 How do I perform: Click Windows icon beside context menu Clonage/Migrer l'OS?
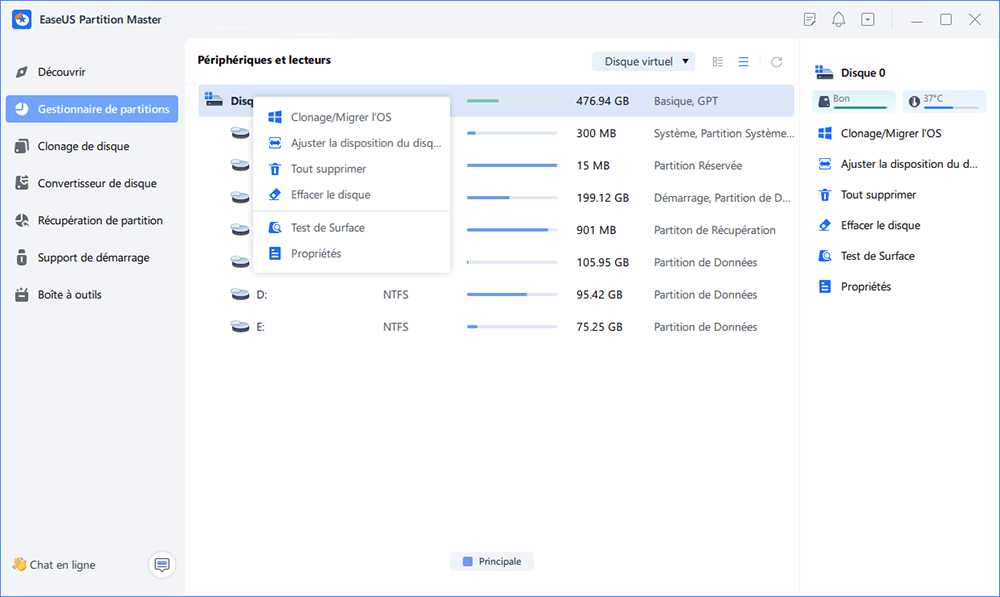tap(275, 117)
